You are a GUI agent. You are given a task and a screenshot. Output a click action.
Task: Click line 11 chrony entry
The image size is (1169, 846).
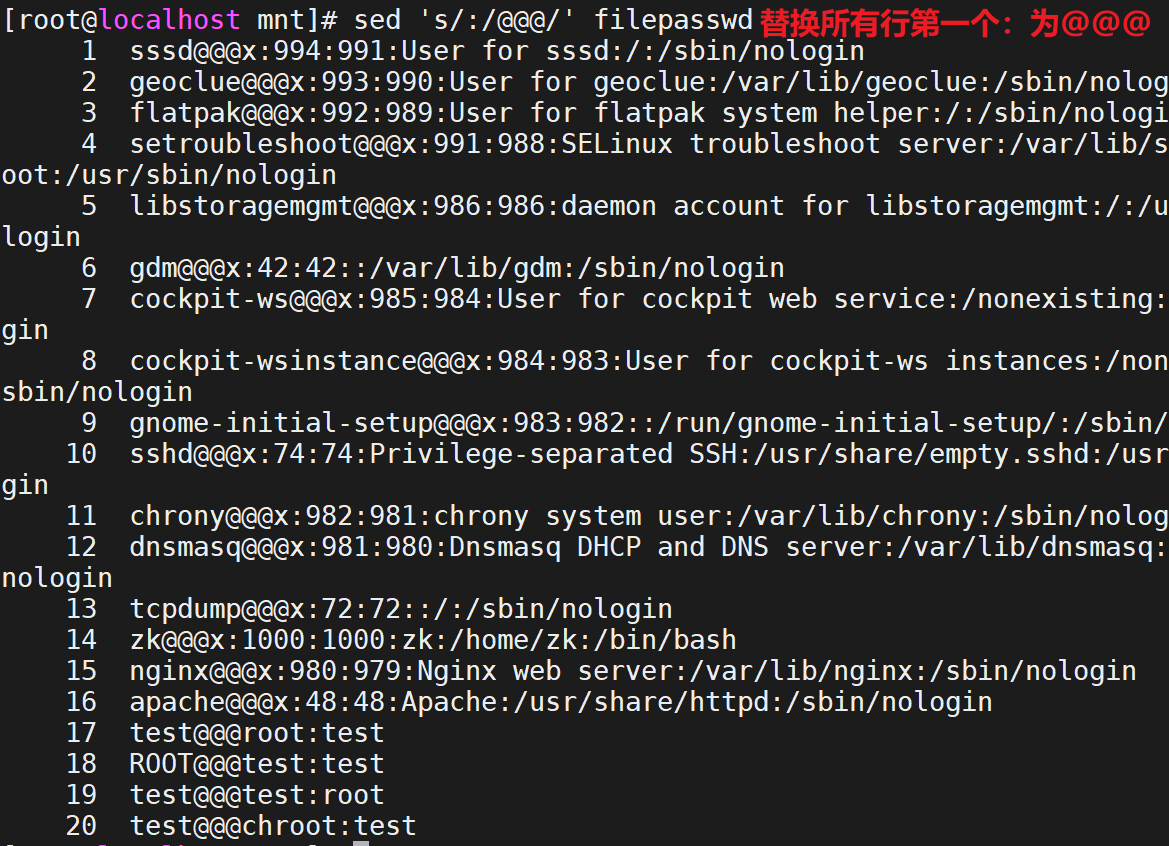tap(649, 516)
